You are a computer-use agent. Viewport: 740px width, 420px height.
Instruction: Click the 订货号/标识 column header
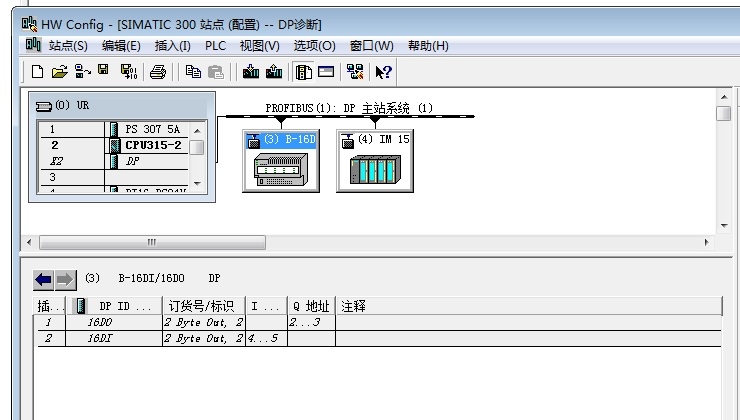pyautogui.click(x=204, y=306)
